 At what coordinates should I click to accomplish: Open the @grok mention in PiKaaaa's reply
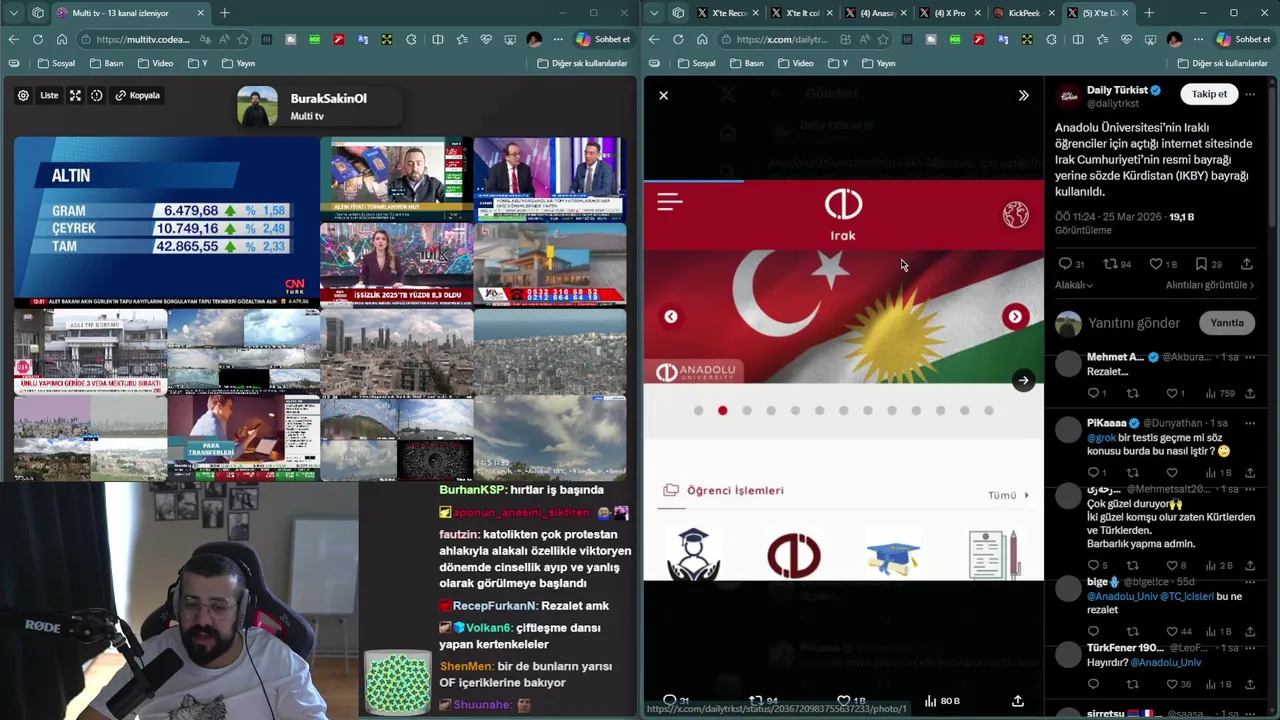pyautogui.click(x=1101, y=438)
